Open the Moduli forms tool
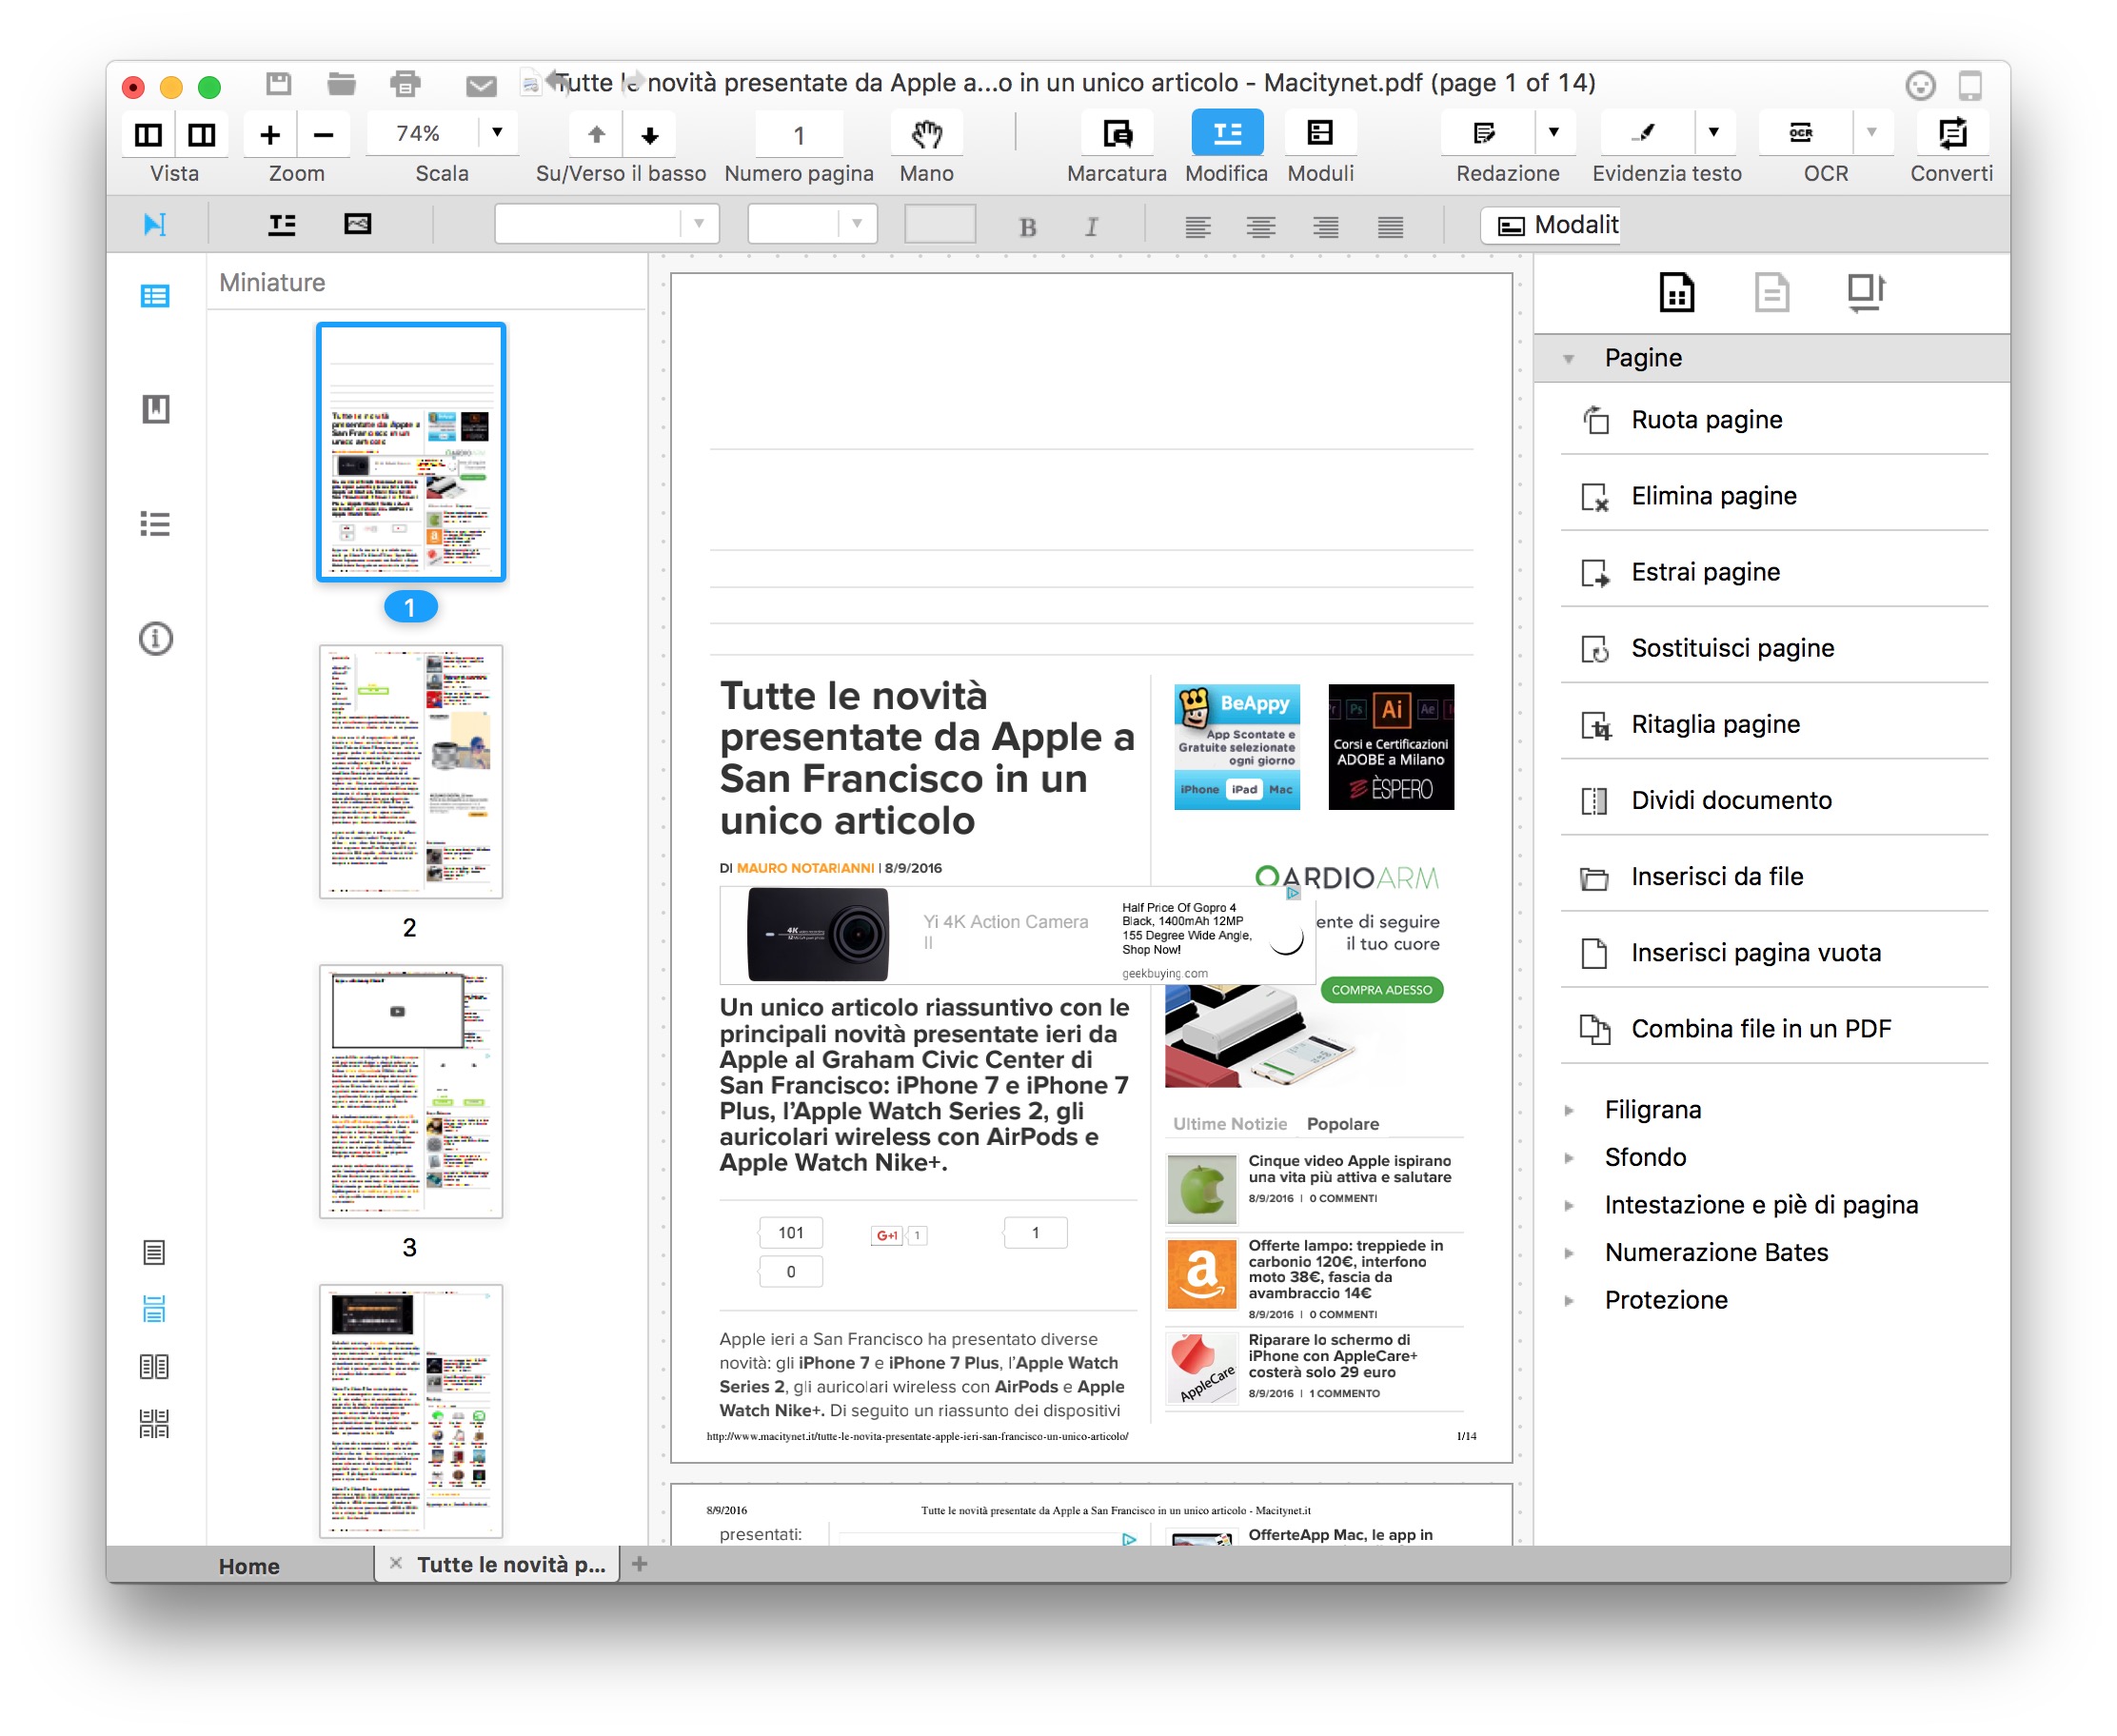The image size is (2117, 1736). tap(1319, 134)
